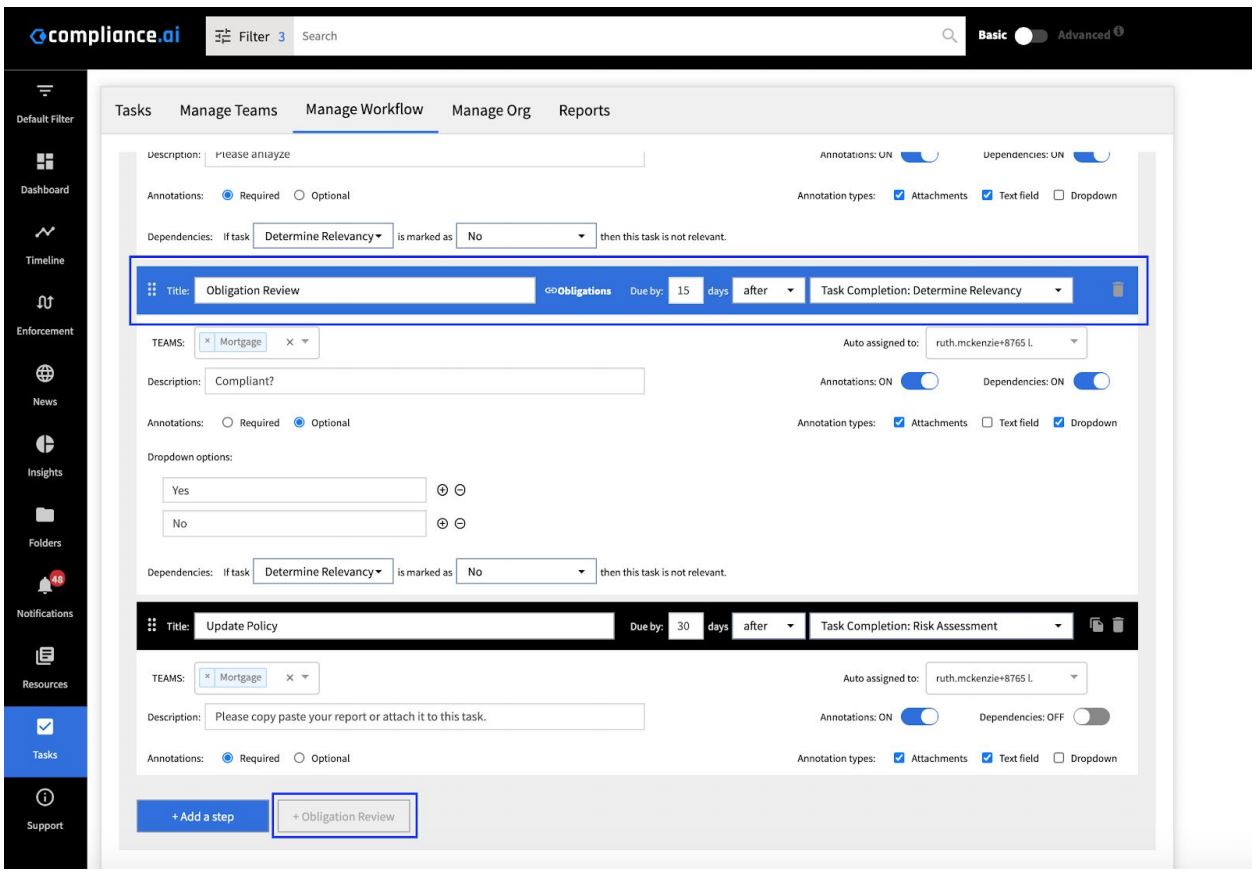The height and width of the screenshot is (877, 1256).
Task: Add option after the No dropdown option
Action: pos(444,523)
